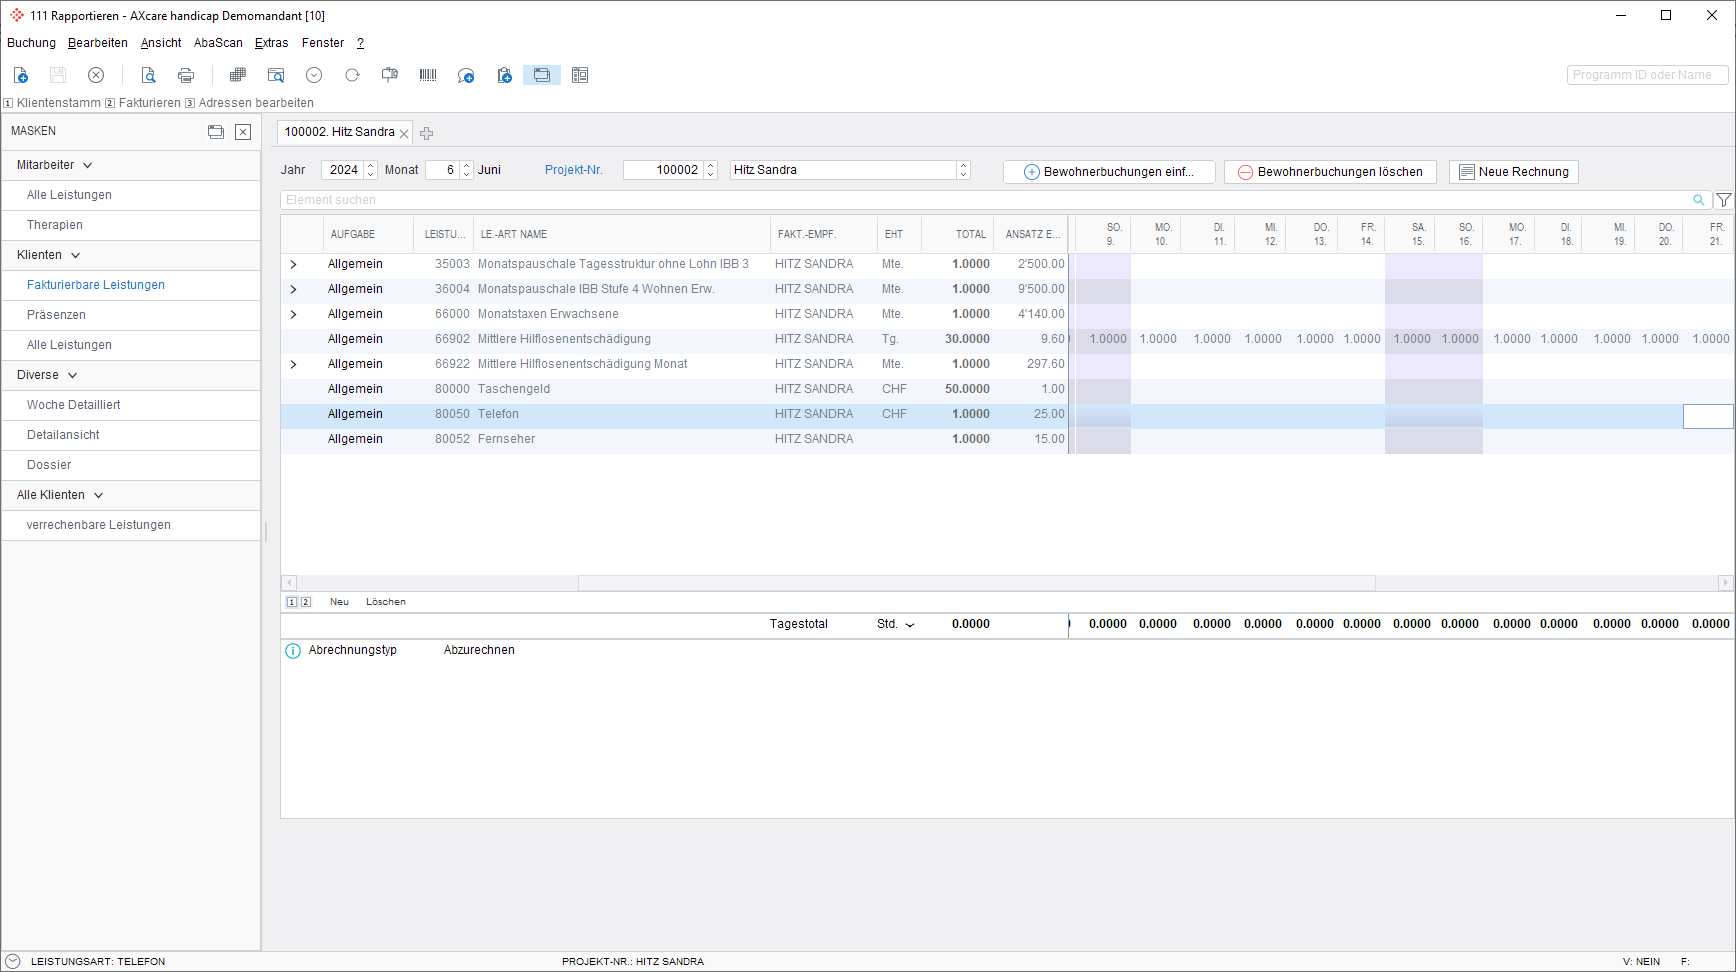Click the window search icon
The width and height of the screenshot is (1736, 972).
tap(276, 75)
